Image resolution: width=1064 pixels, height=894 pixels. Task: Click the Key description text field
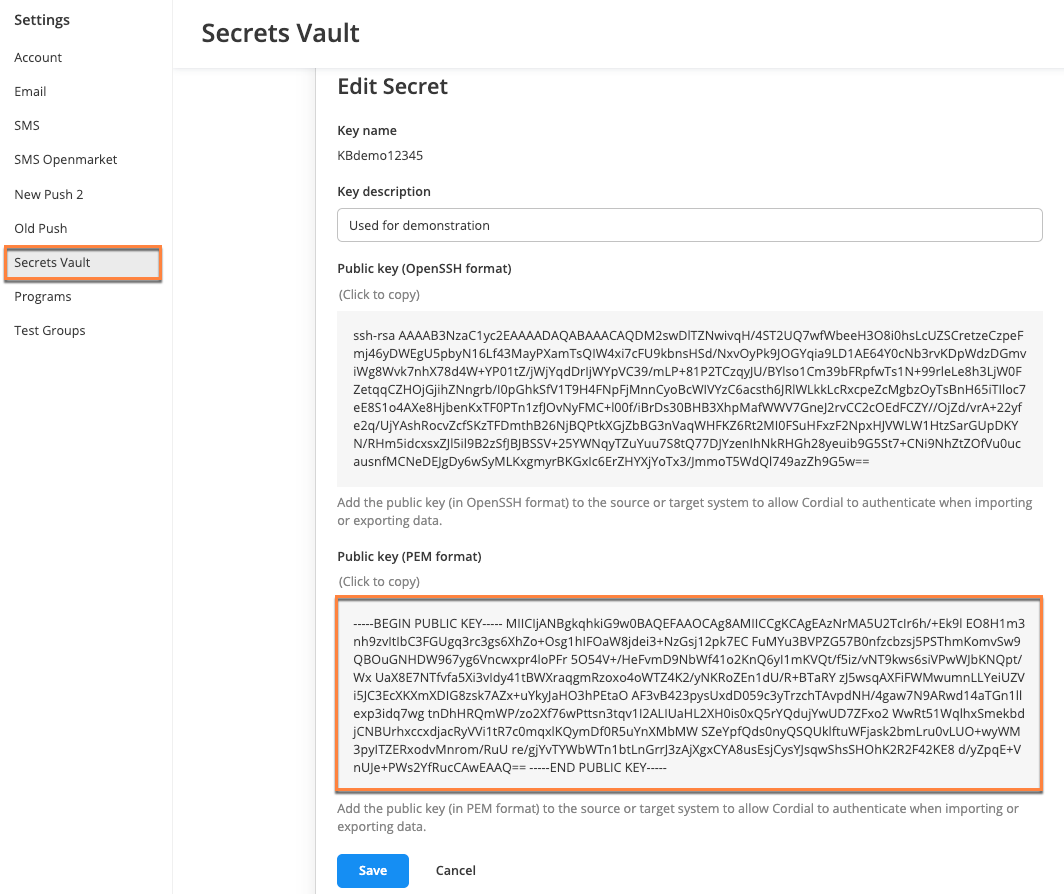click(x=689, y=225)
